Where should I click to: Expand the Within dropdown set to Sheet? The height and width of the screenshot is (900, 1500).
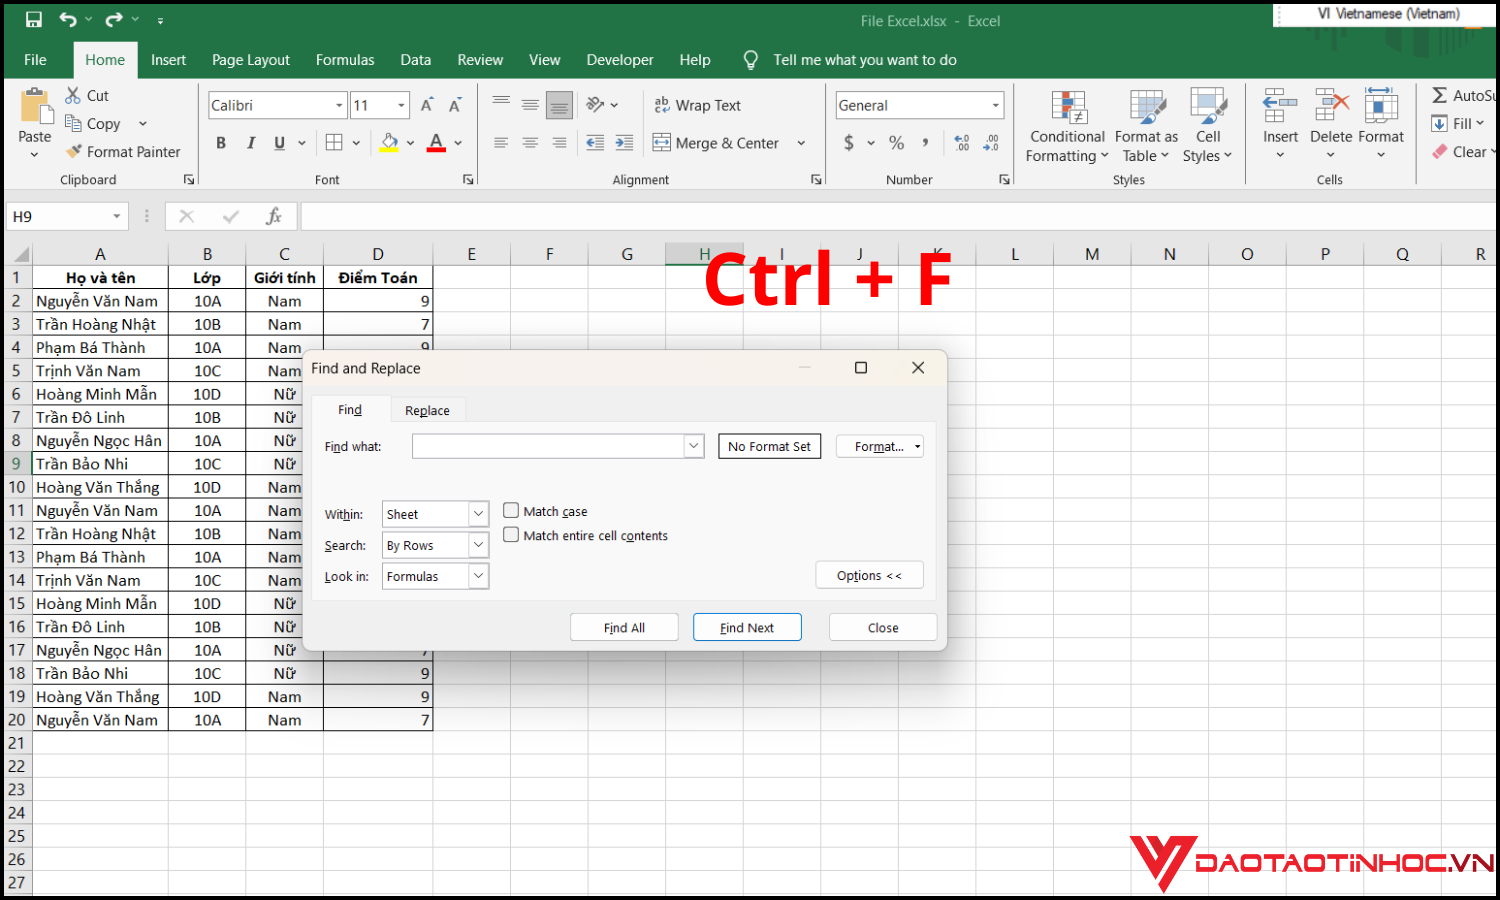[478, 514]
